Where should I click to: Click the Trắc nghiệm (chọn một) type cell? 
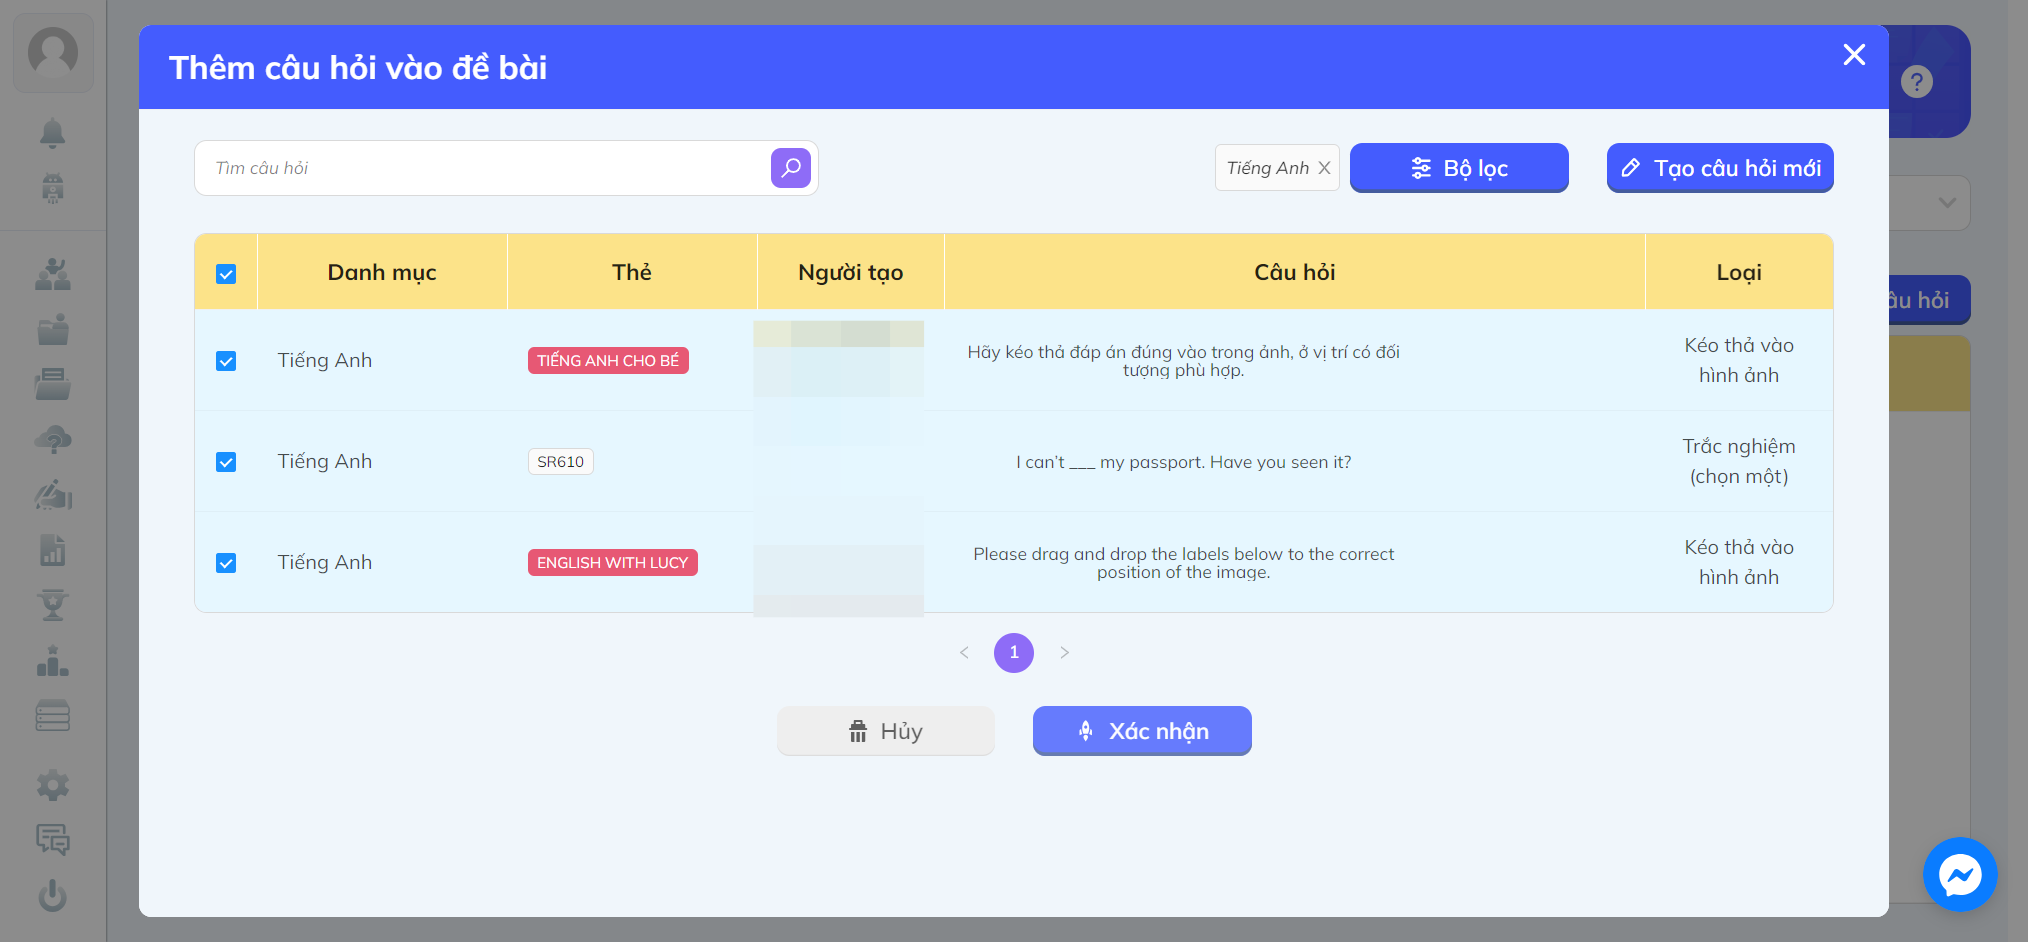(1739, 461)
